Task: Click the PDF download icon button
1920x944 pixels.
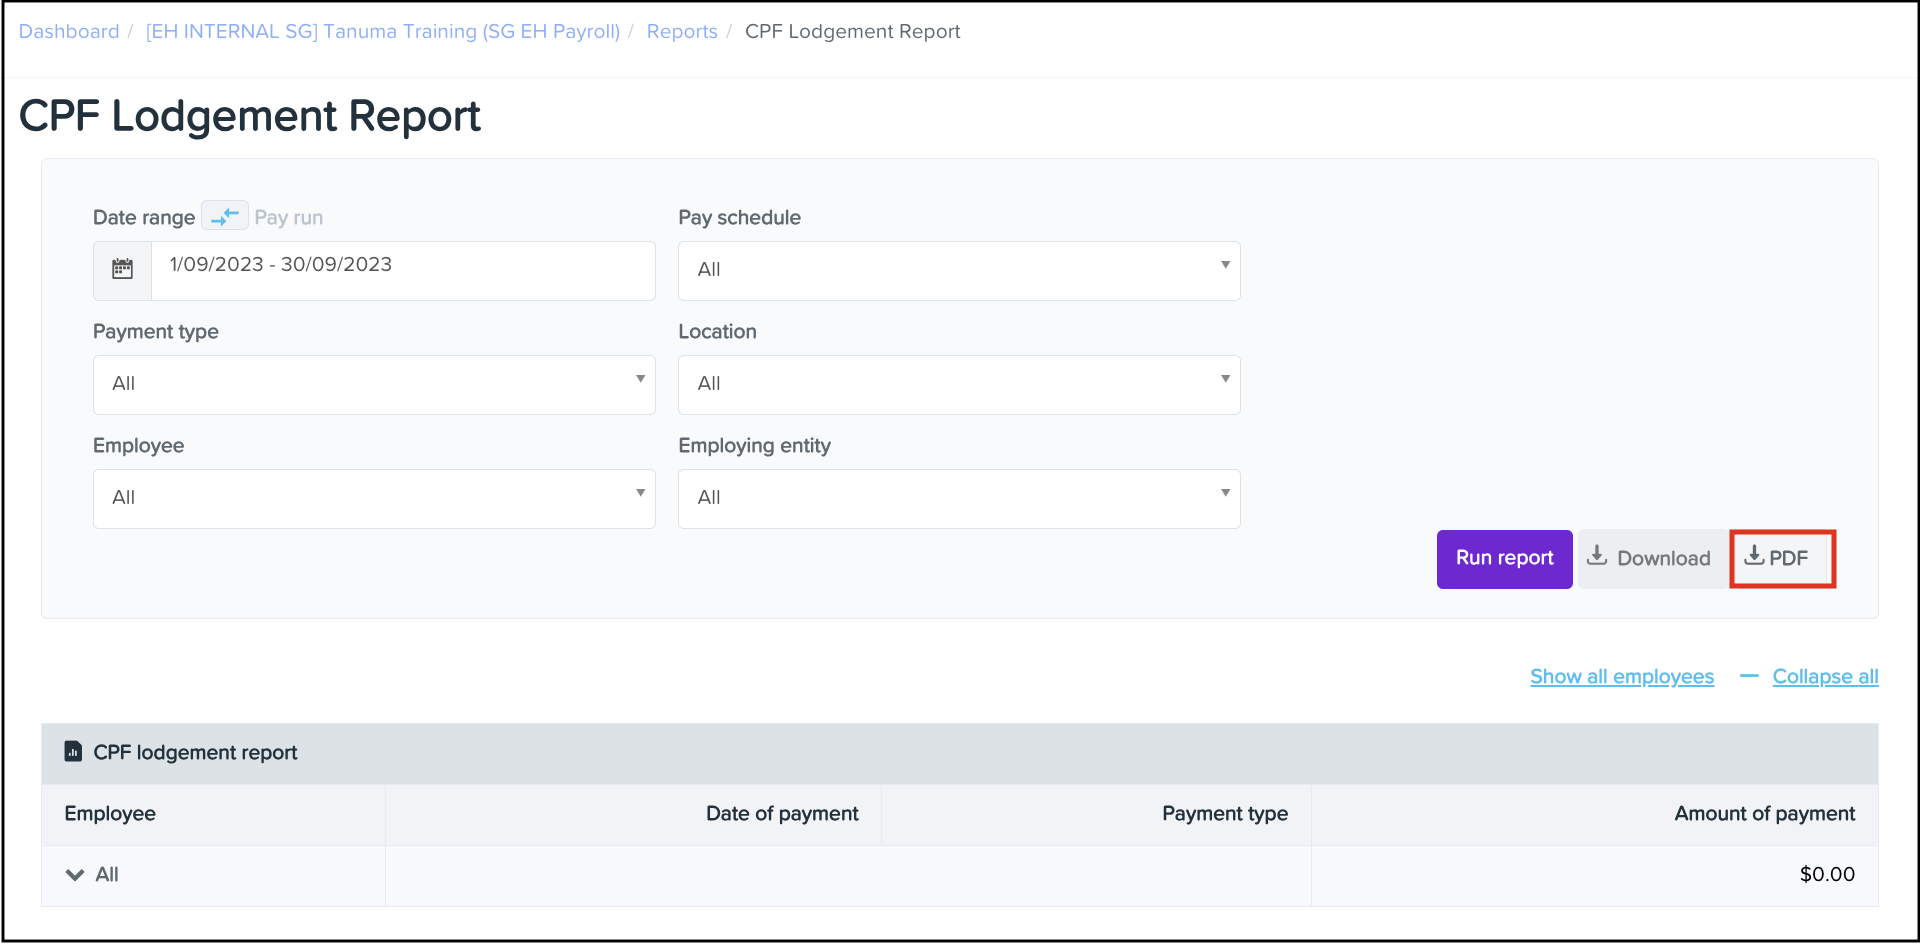Action: [x=1781, y=558]
